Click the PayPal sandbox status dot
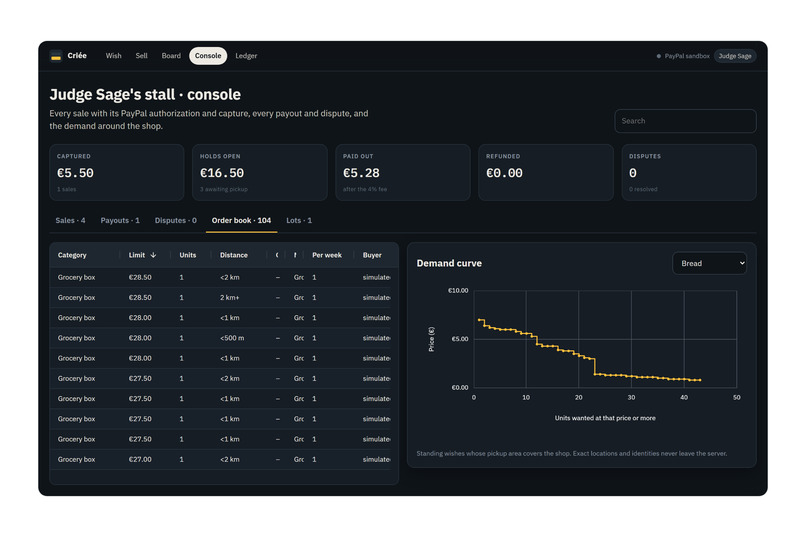This screenshot has width=806, height=537. [658, 56]
